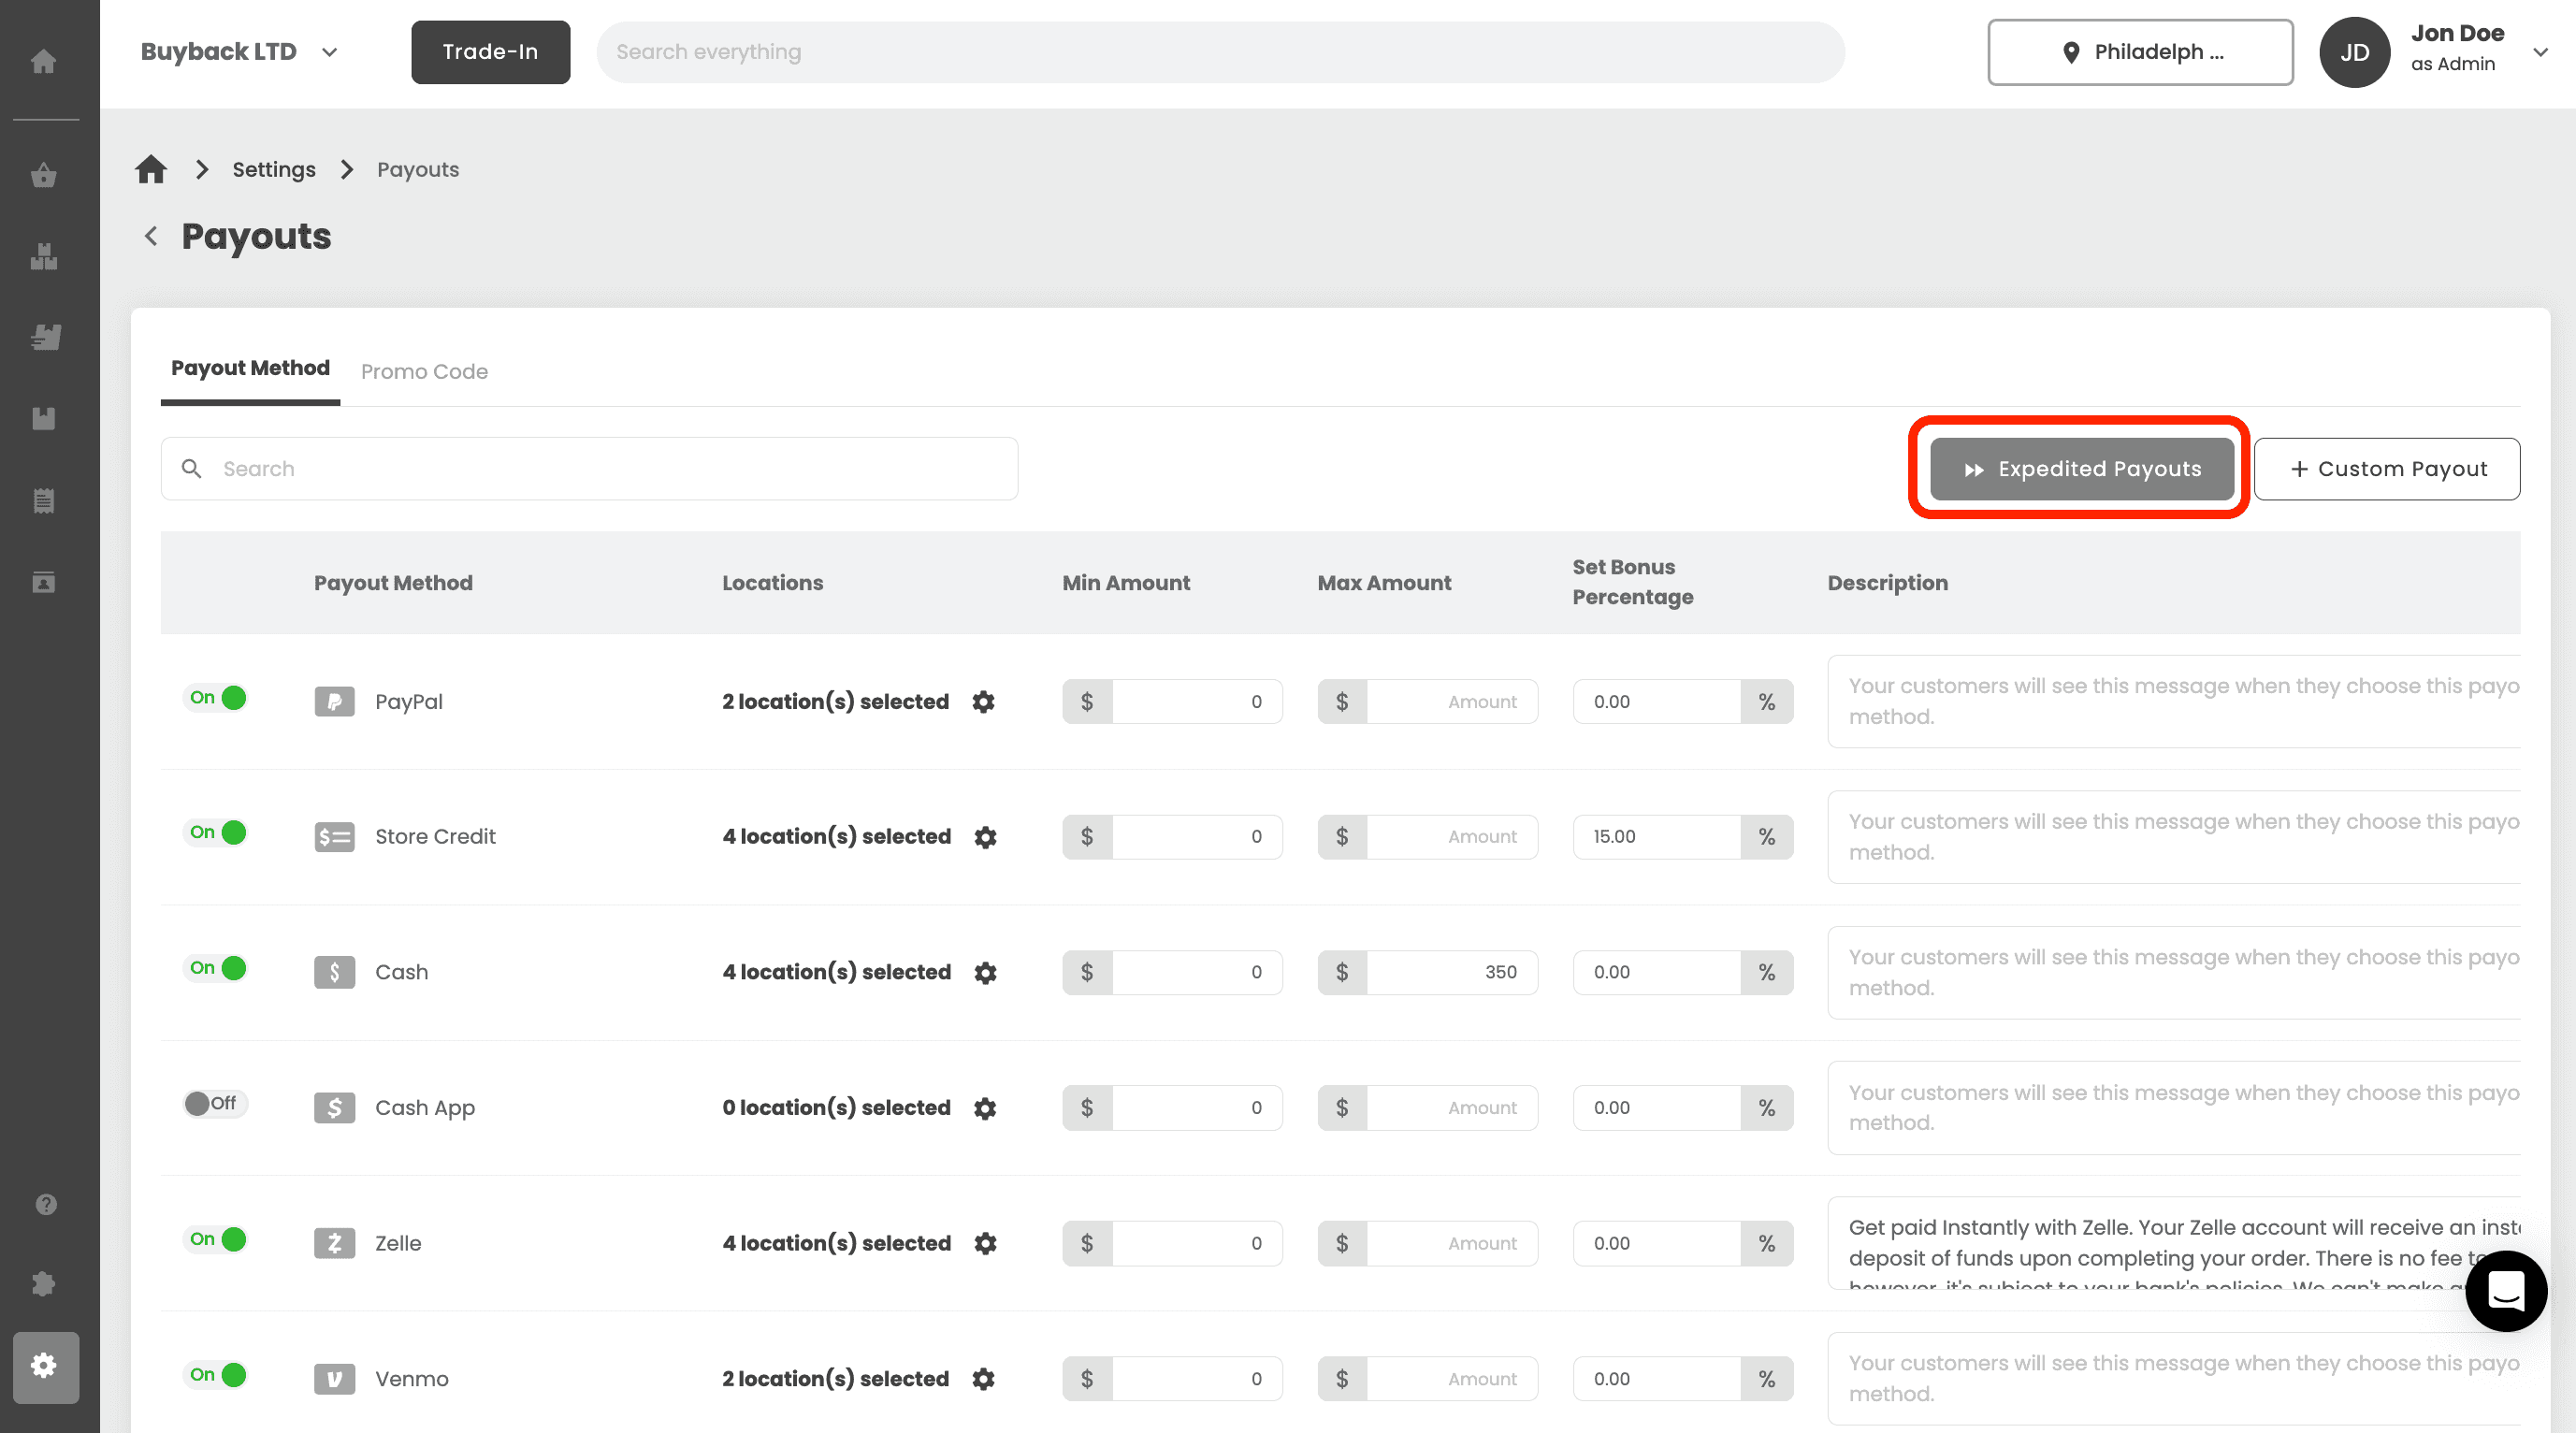Edit the PayPal description text box
The width and height of the screenshot is (2576, 1433).
2174,702
